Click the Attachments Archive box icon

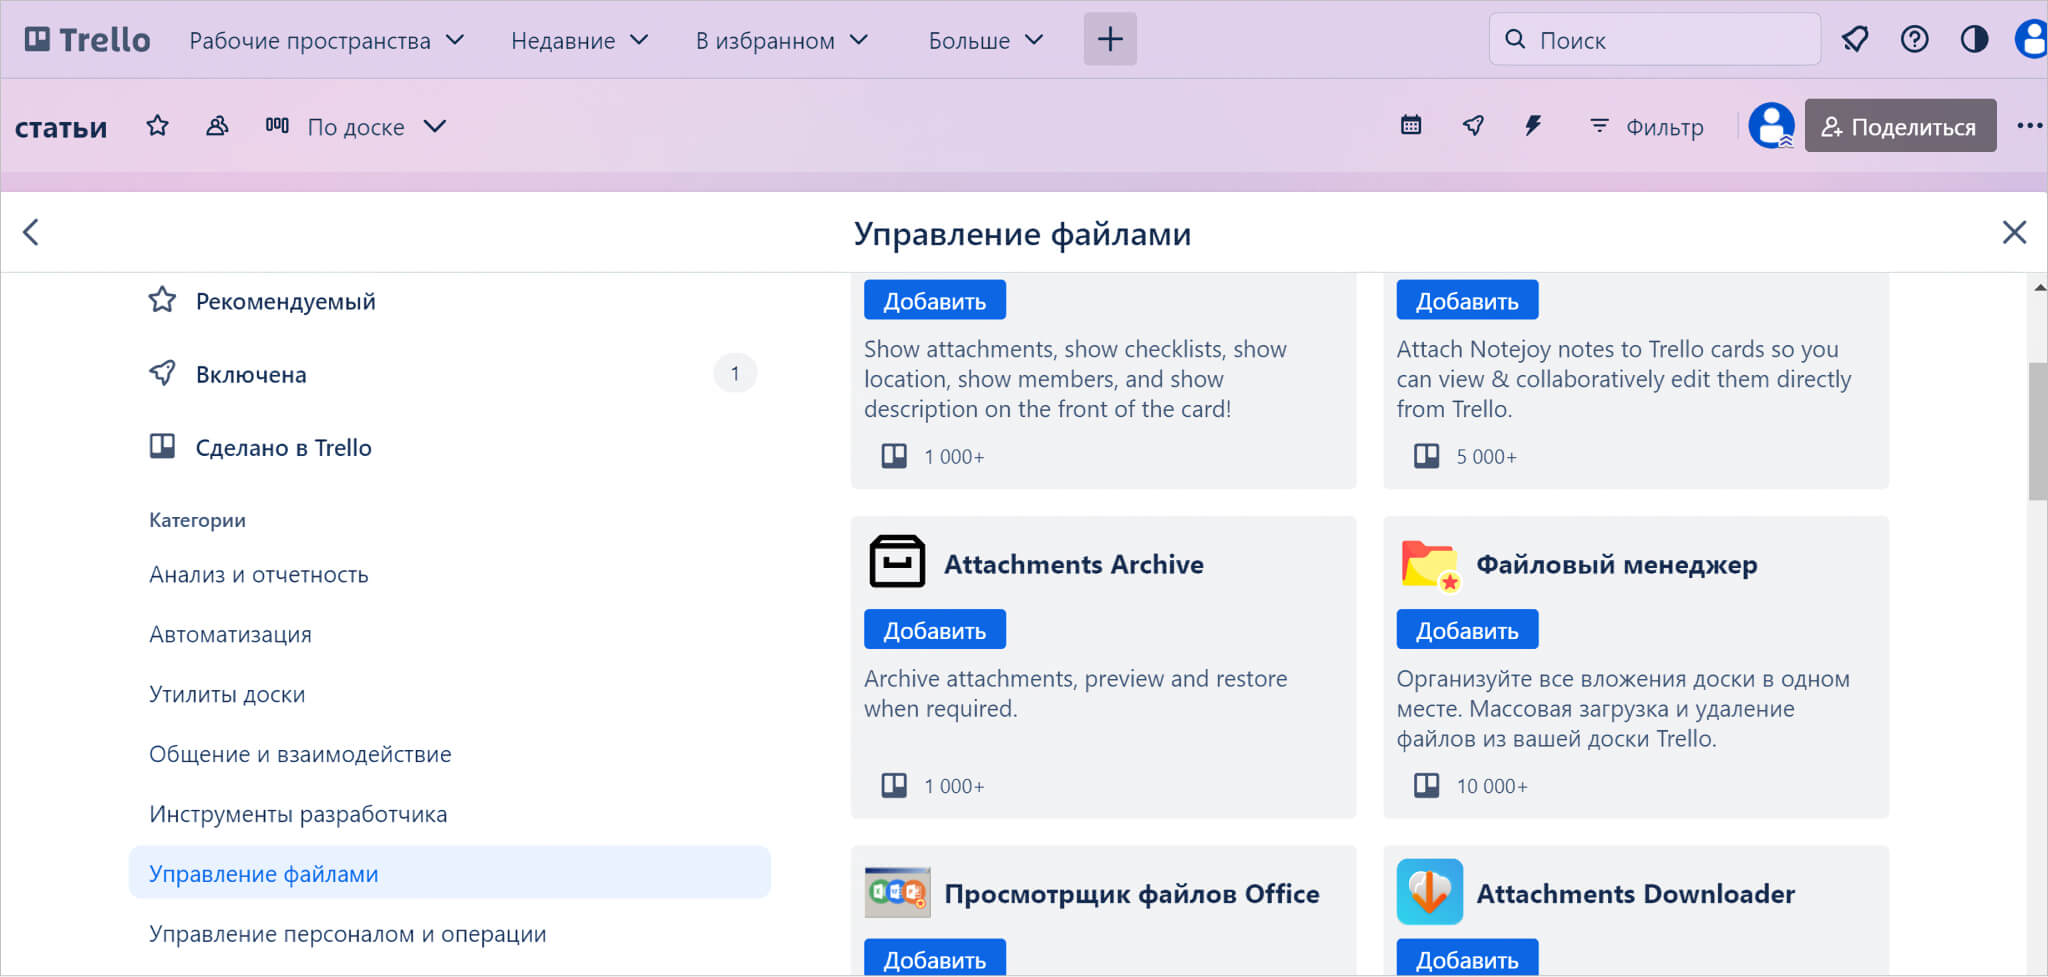(x=897, y=562)
